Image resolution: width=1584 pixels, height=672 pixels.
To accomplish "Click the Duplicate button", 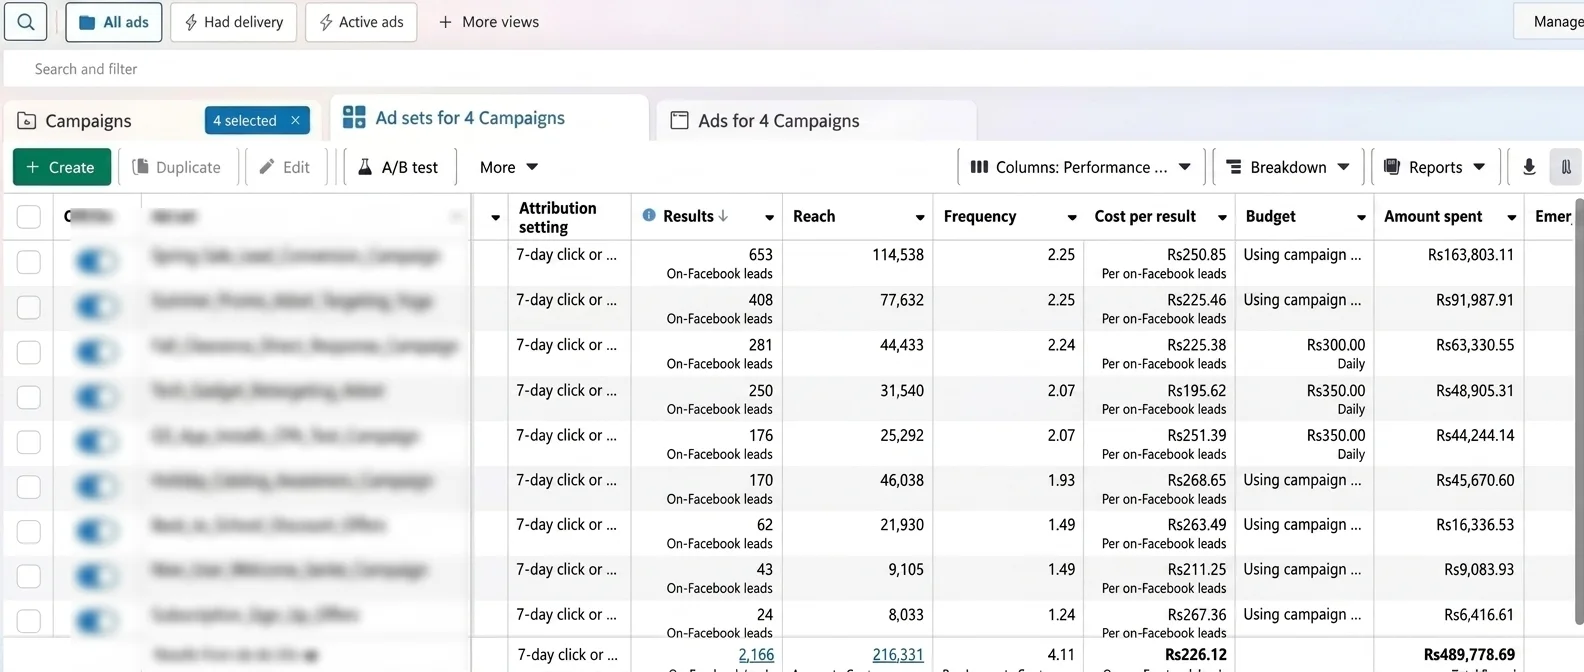I will [x=177, y=167].
